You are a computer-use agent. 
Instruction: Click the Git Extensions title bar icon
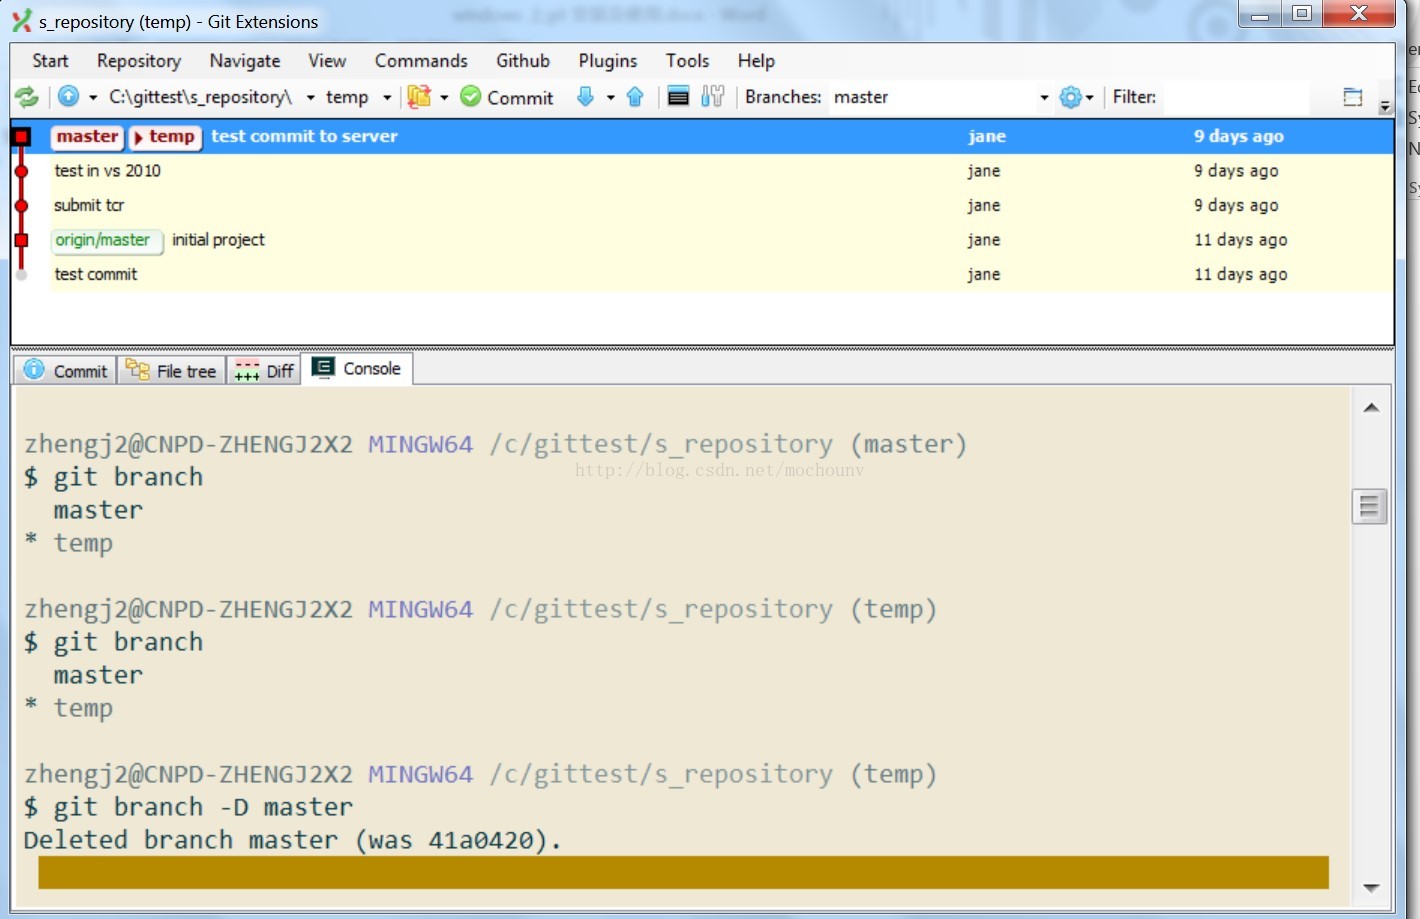click(21, 21)
